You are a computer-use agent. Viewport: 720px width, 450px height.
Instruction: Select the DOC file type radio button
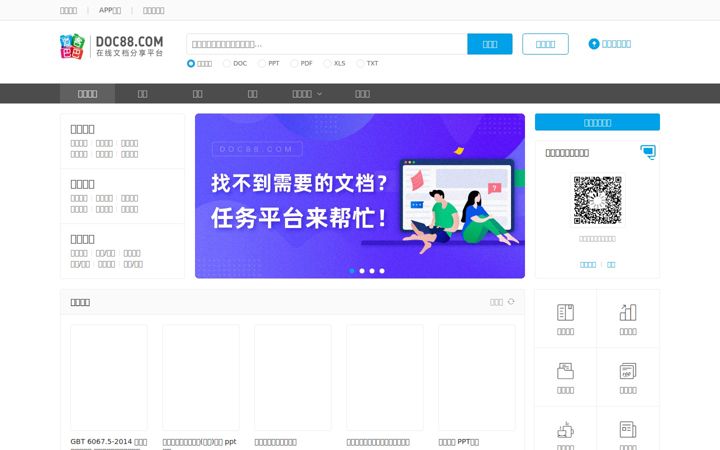coord(226,63)
